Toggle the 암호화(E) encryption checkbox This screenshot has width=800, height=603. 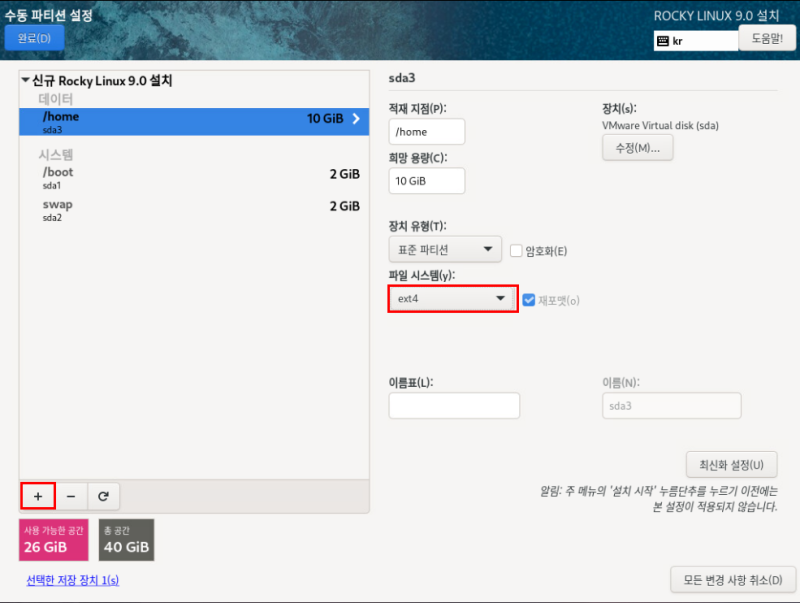(516, 250)
